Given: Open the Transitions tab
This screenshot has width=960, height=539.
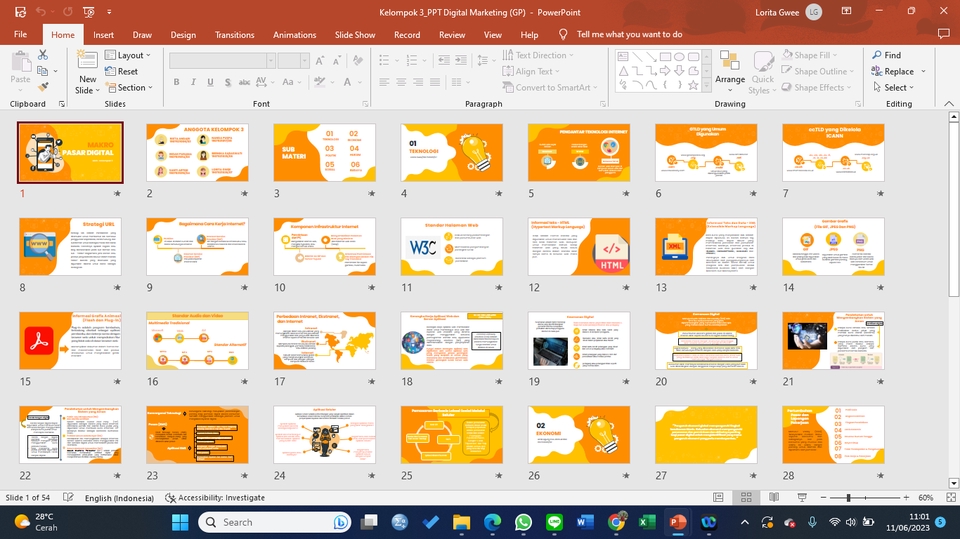Looking at the screenshot, I should [x=234, y=35].
